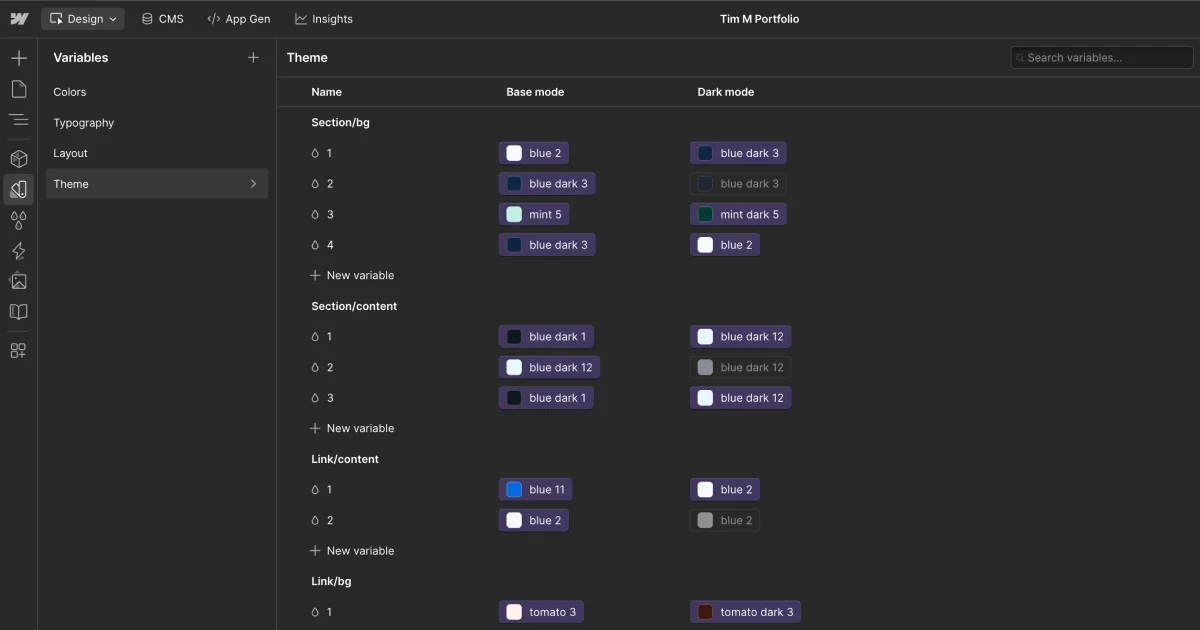This screenshot has height=630, width=1200.
Task: Open the Design mode dropdown
Action: click(x=82, y=18)
